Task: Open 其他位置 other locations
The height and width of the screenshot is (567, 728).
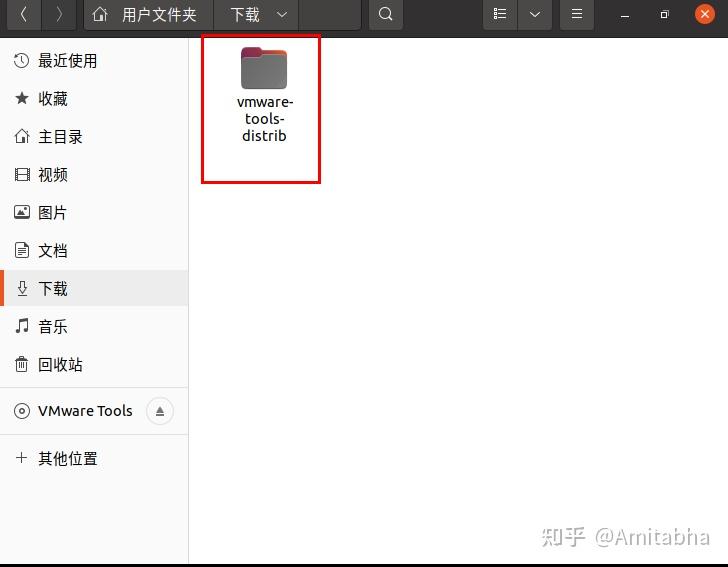Action: tap(94, 459)
